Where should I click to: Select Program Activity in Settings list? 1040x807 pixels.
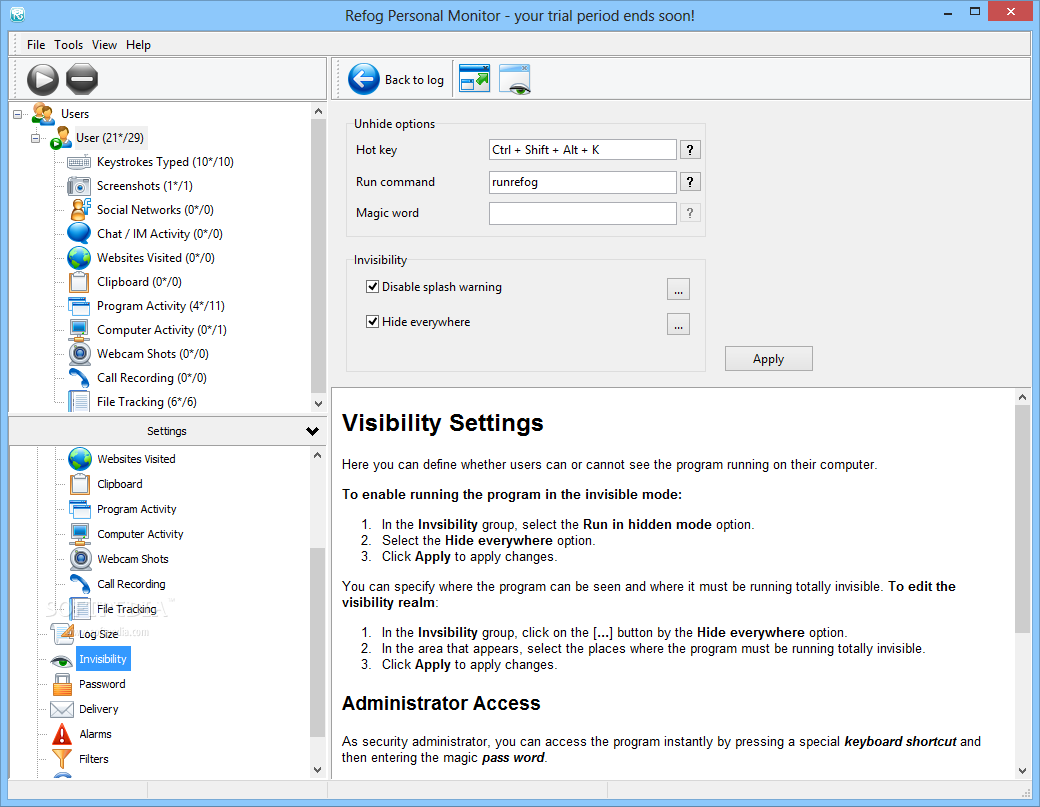[137, 509]
